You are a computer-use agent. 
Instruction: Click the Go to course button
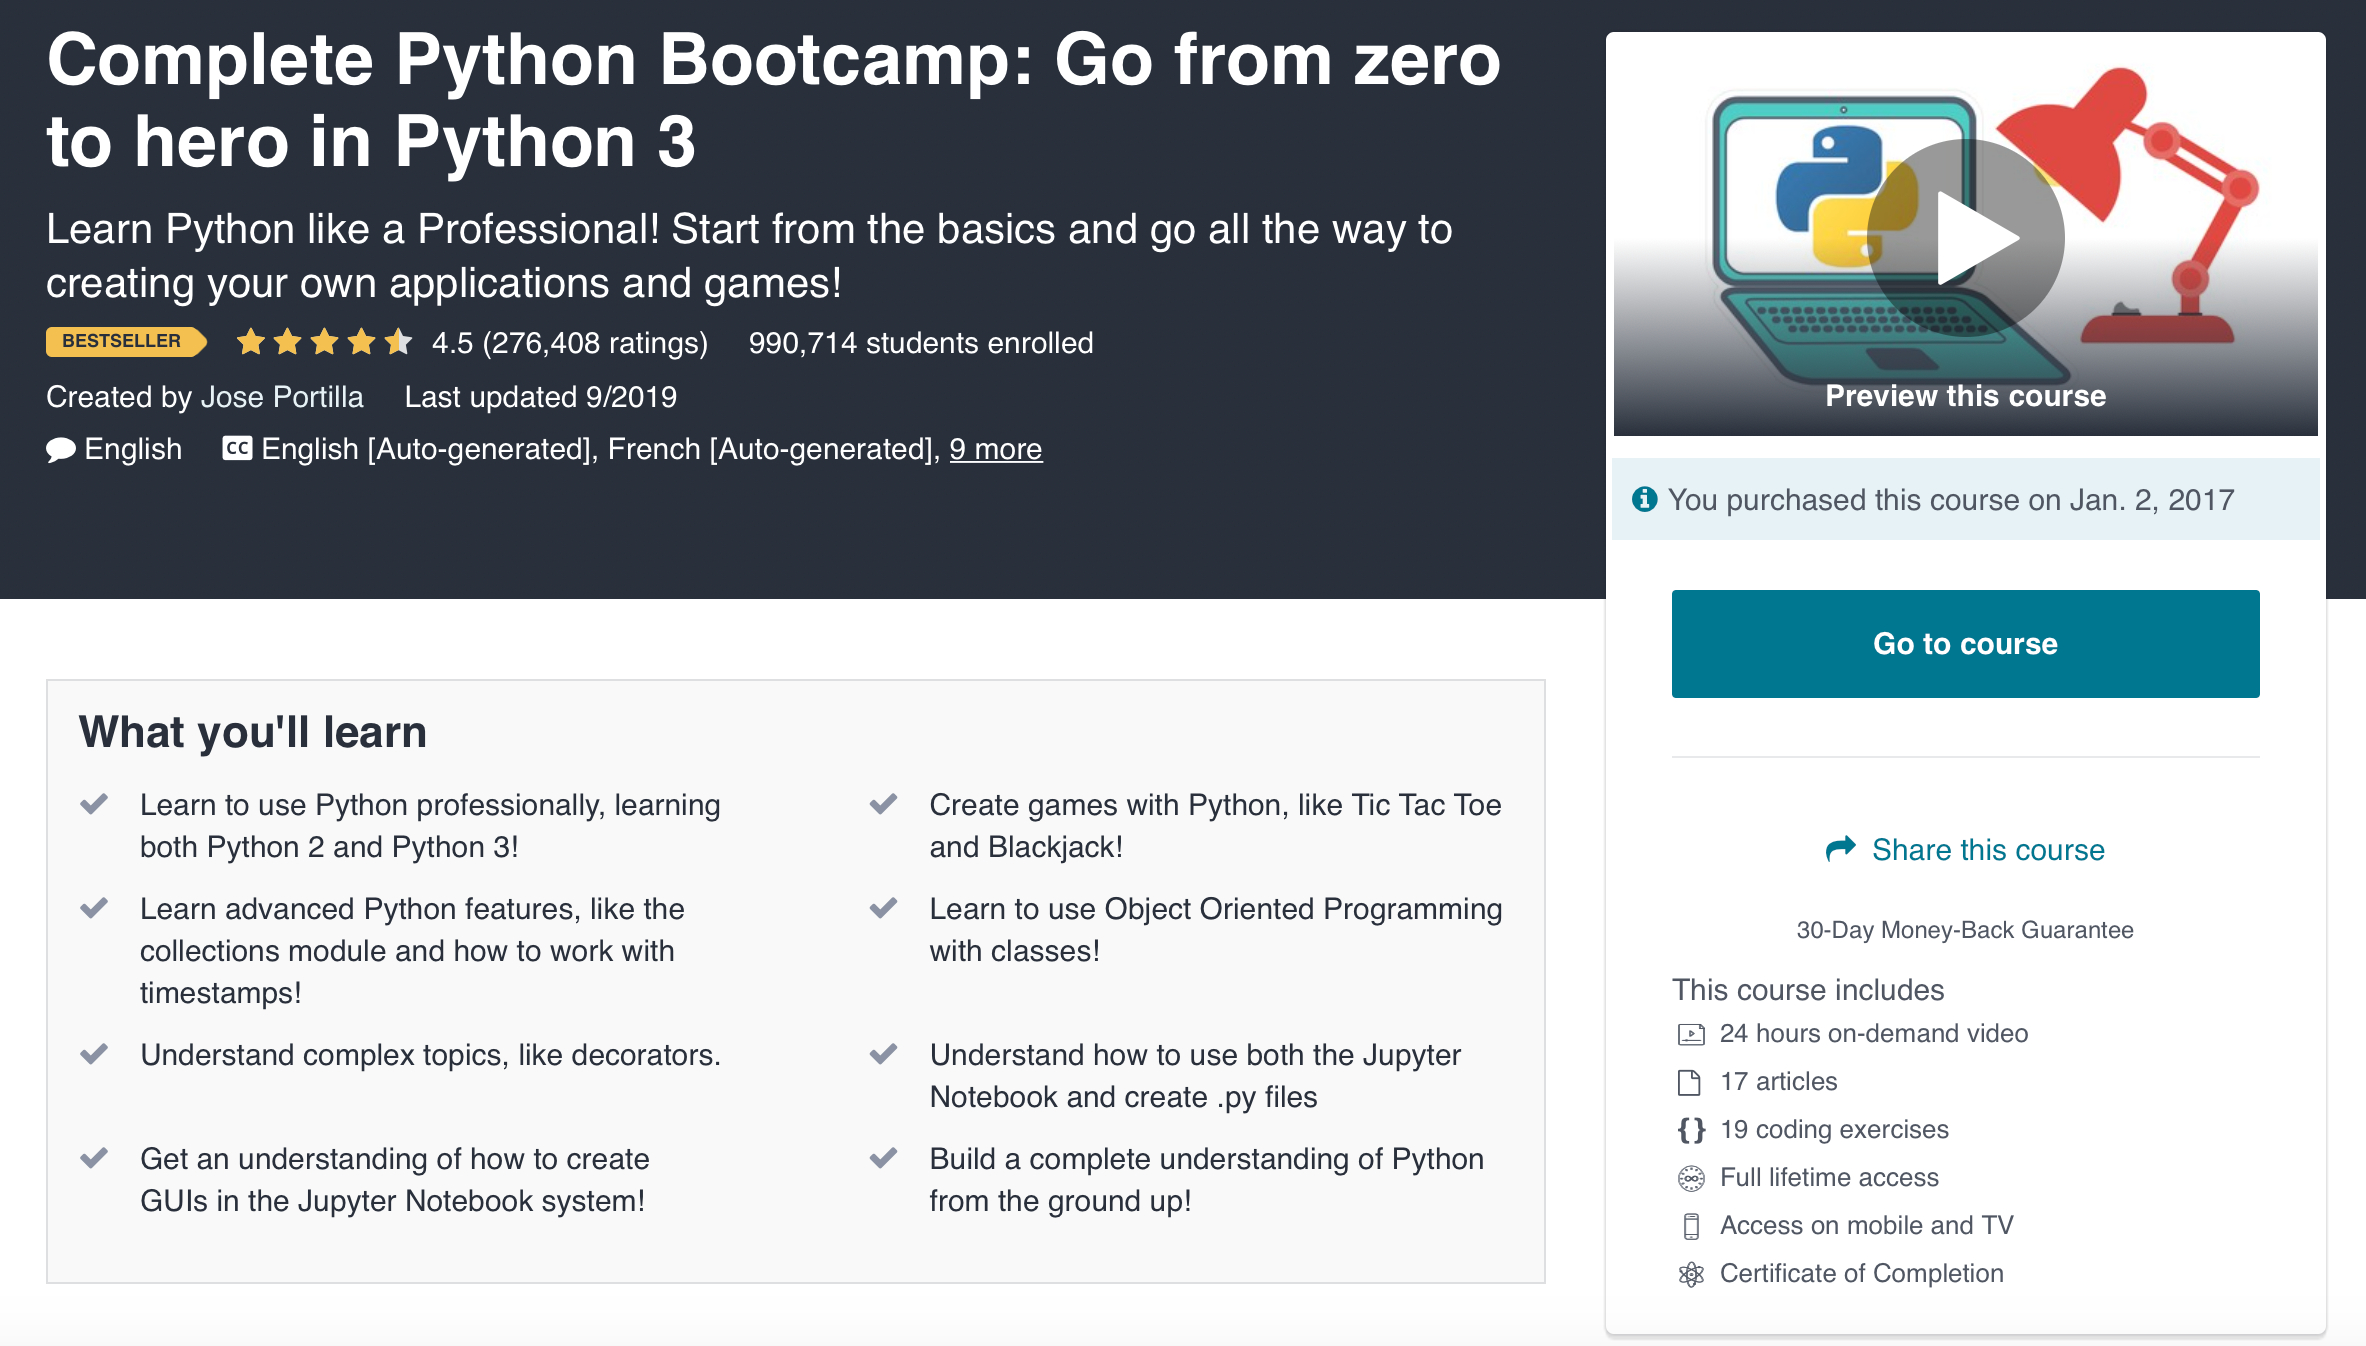coord(1965,643)
